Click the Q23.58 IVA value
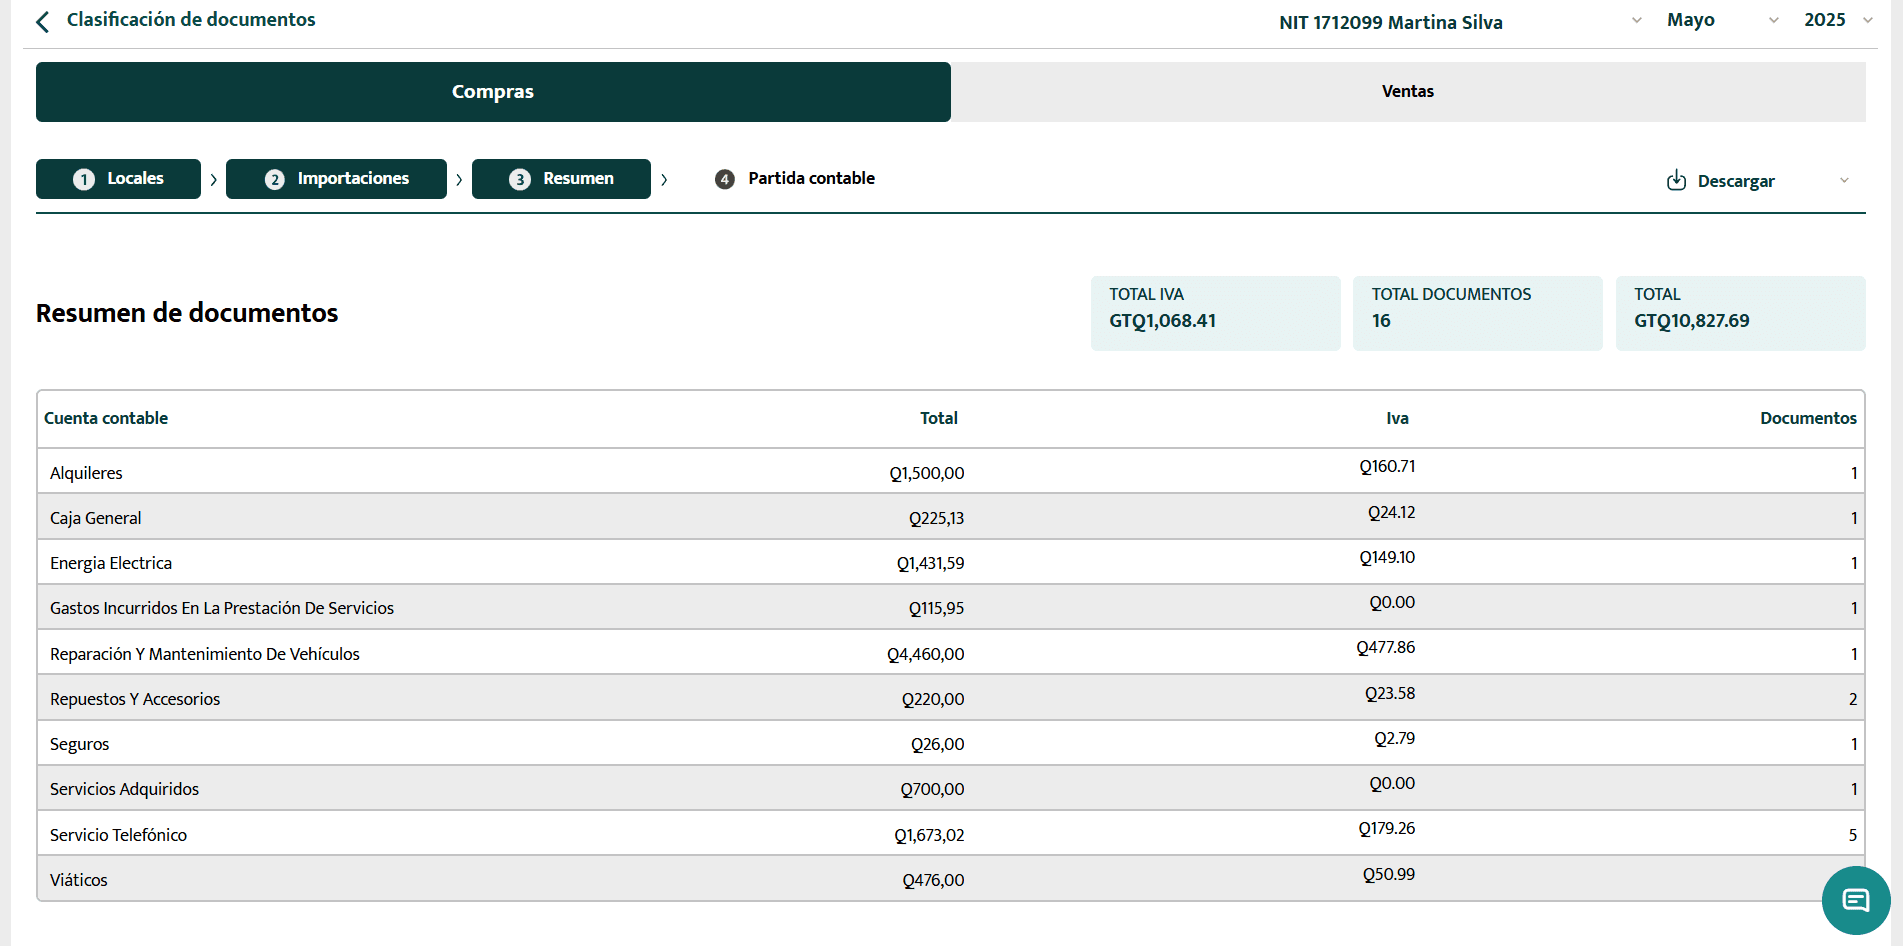Image resolution: width=1903 pixels, height=946 pixels. click(x=1390, y=693)
